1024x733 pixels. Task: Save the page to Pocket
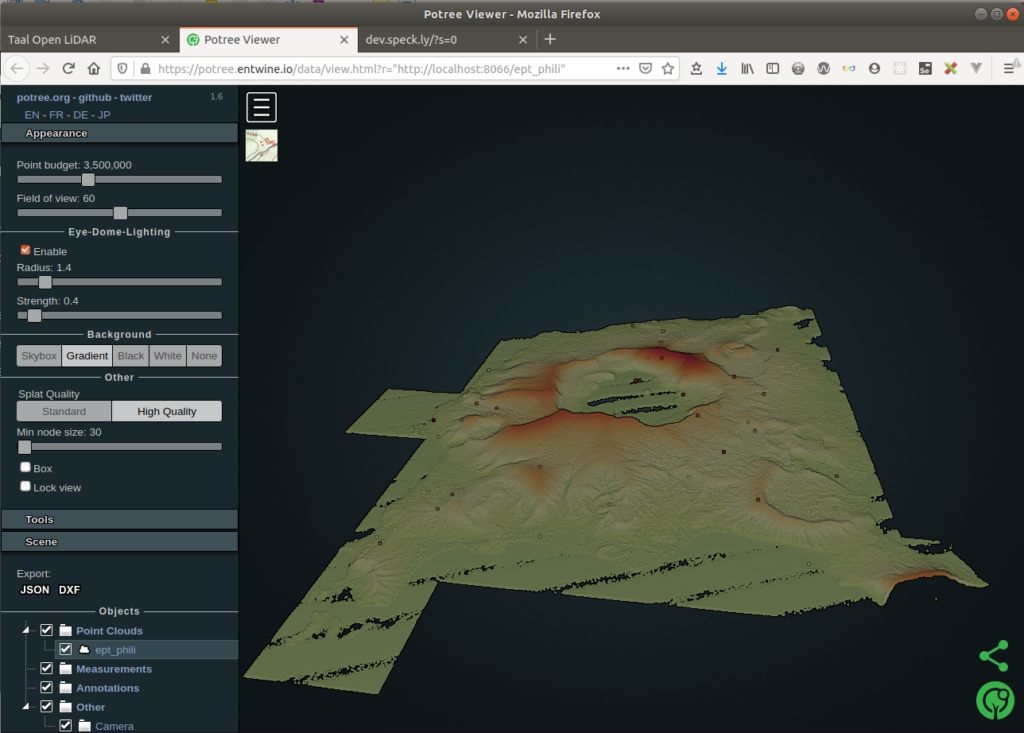pyautogui.click(x=645, y=69)
